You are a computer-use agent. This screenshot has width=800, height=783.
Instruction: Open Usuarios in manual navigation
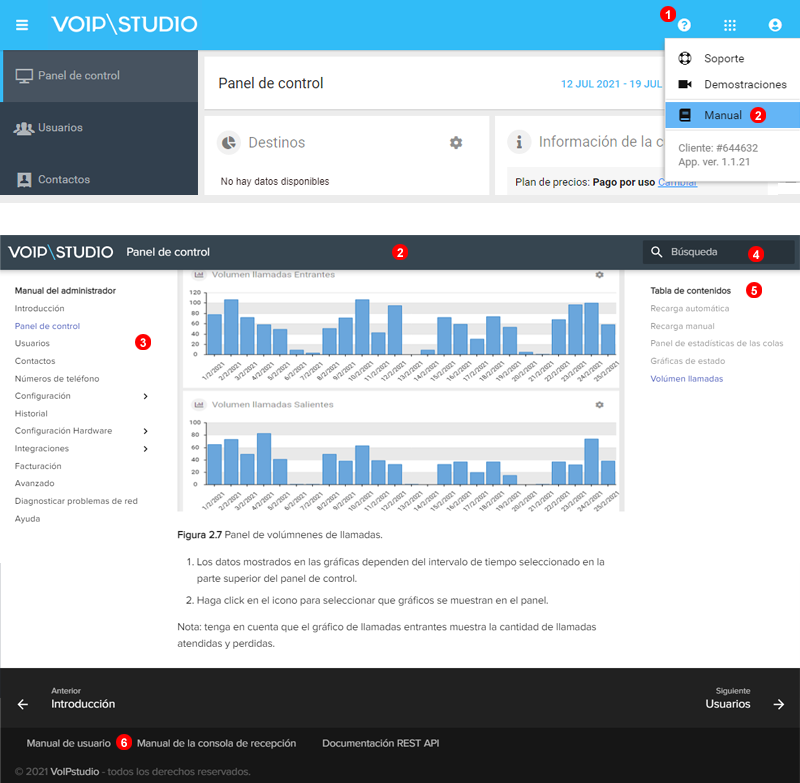tap(32, 343)
